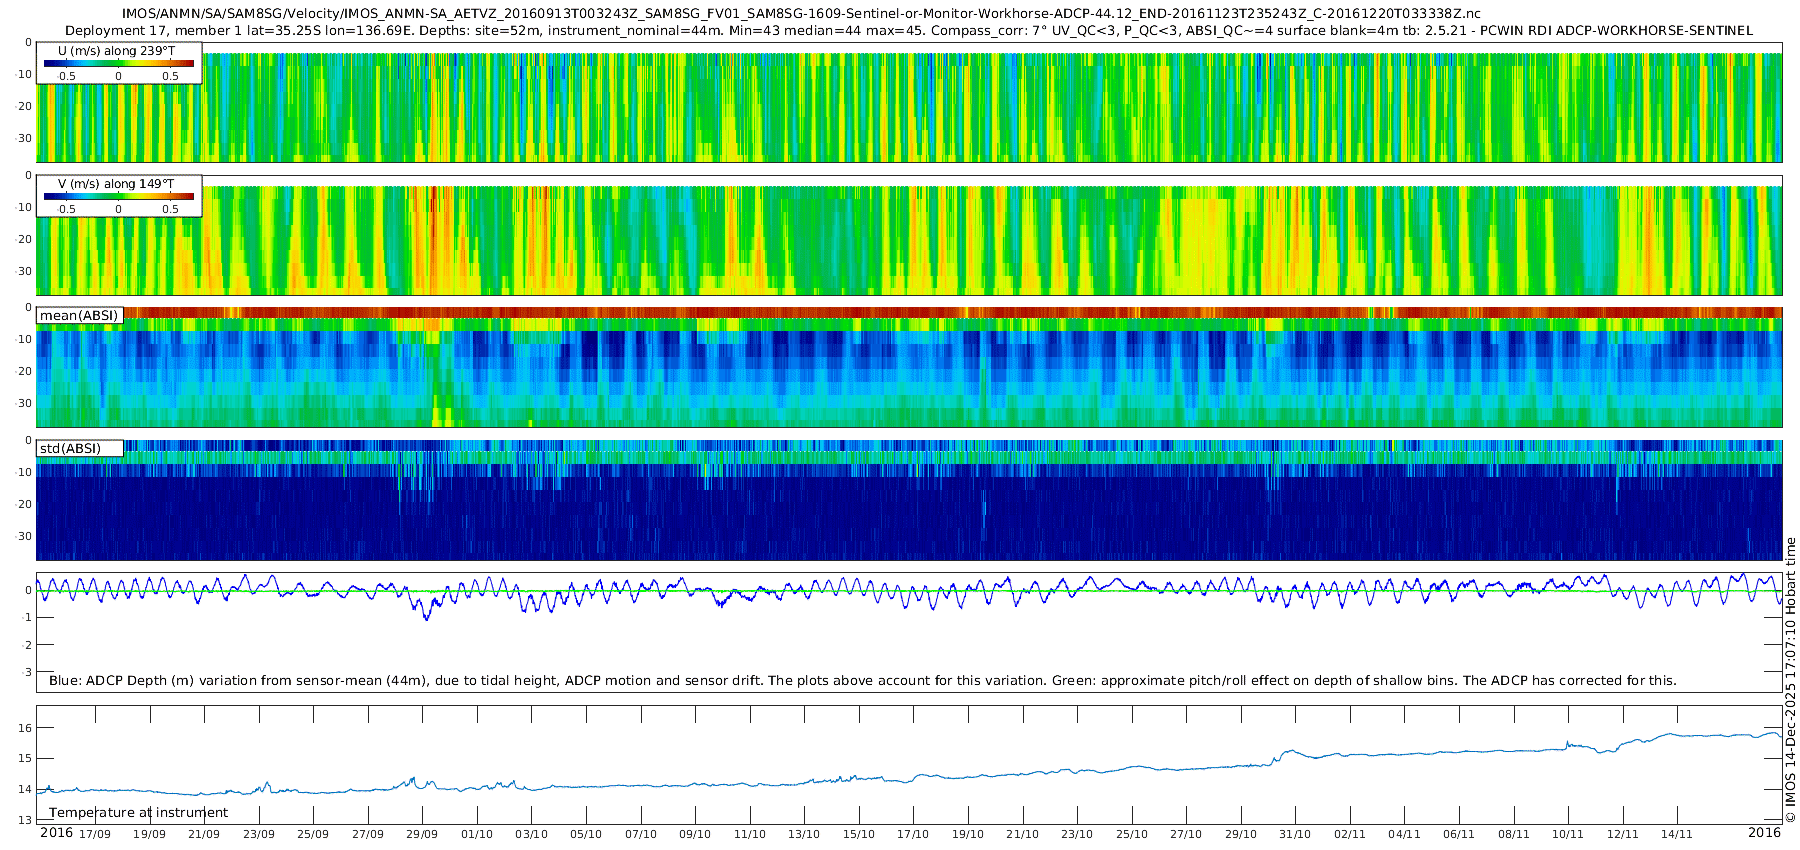Click the vertical IMOS copyright timestamp text
This screenshot has height=850, width=1800.
1791,680
